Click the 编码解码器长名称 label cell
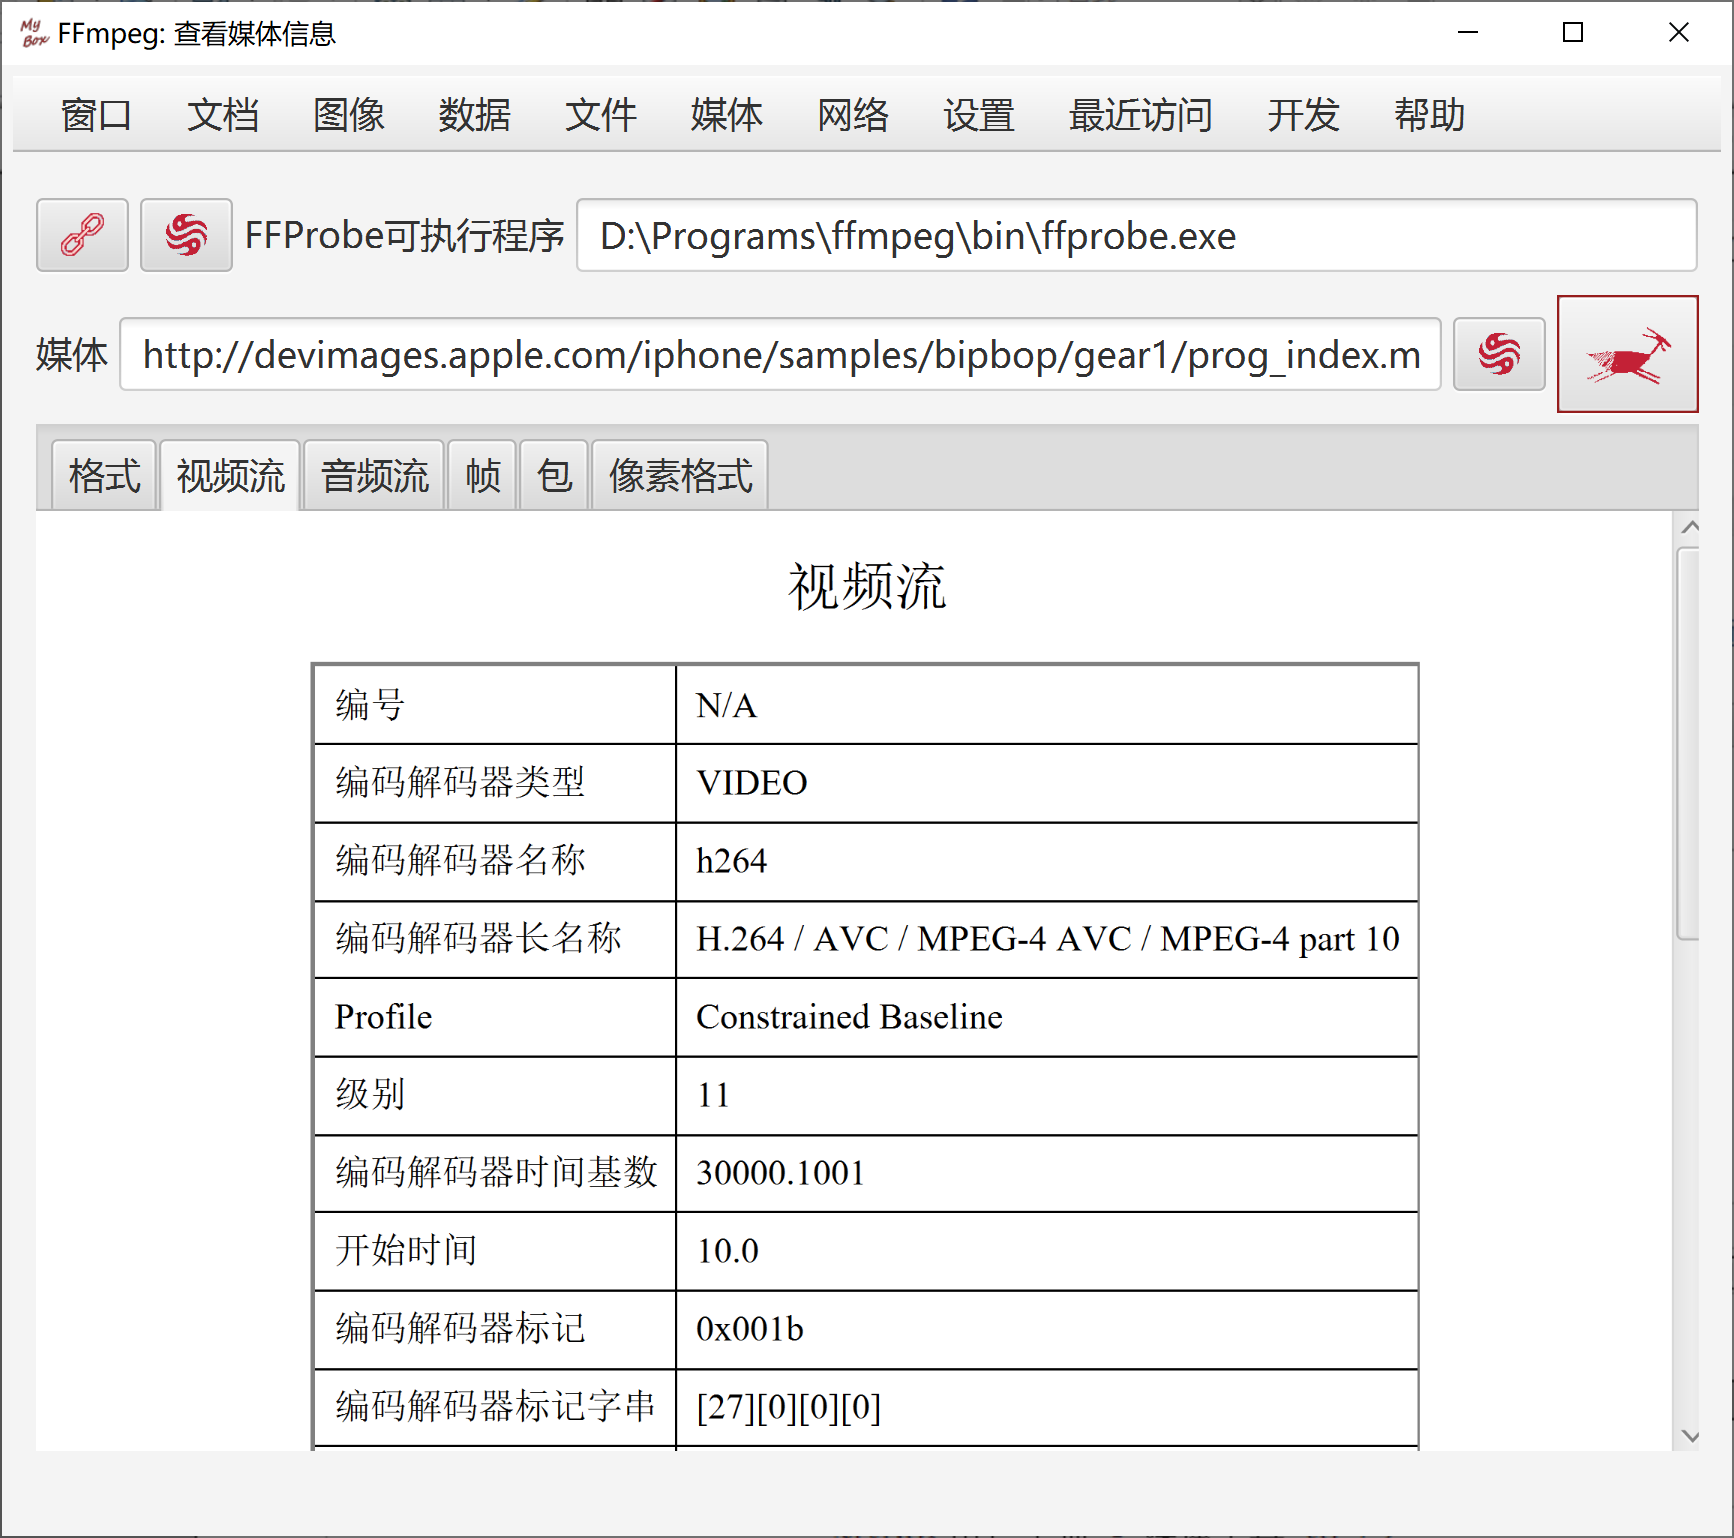The image size is (1734, 1538). pyautogui.click(x=495, y=939)
